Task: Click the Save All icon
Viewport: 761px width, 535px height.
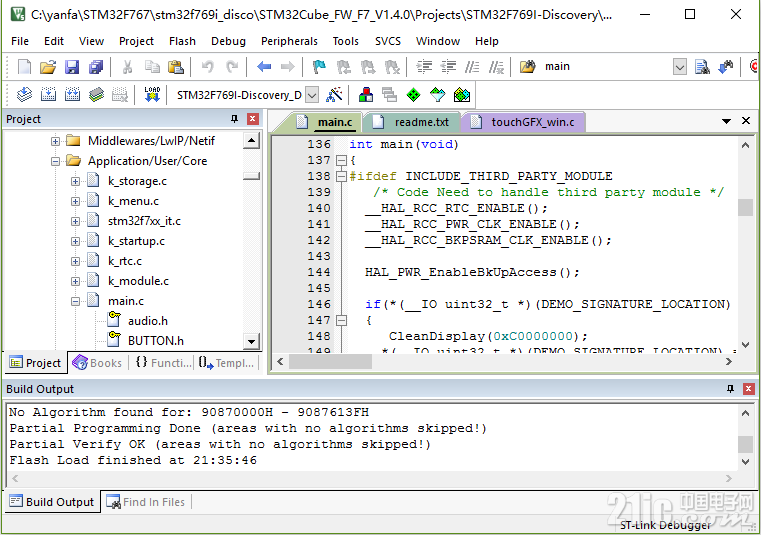Action: [96, 67]
